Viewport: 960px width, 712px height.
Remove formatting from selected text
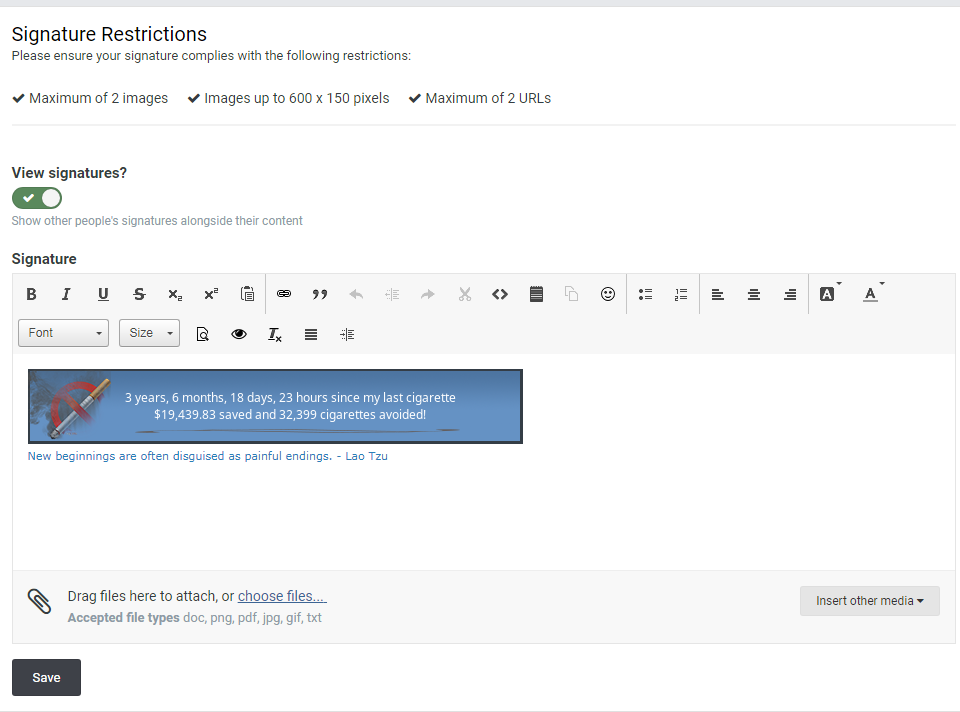coord(275,334)
